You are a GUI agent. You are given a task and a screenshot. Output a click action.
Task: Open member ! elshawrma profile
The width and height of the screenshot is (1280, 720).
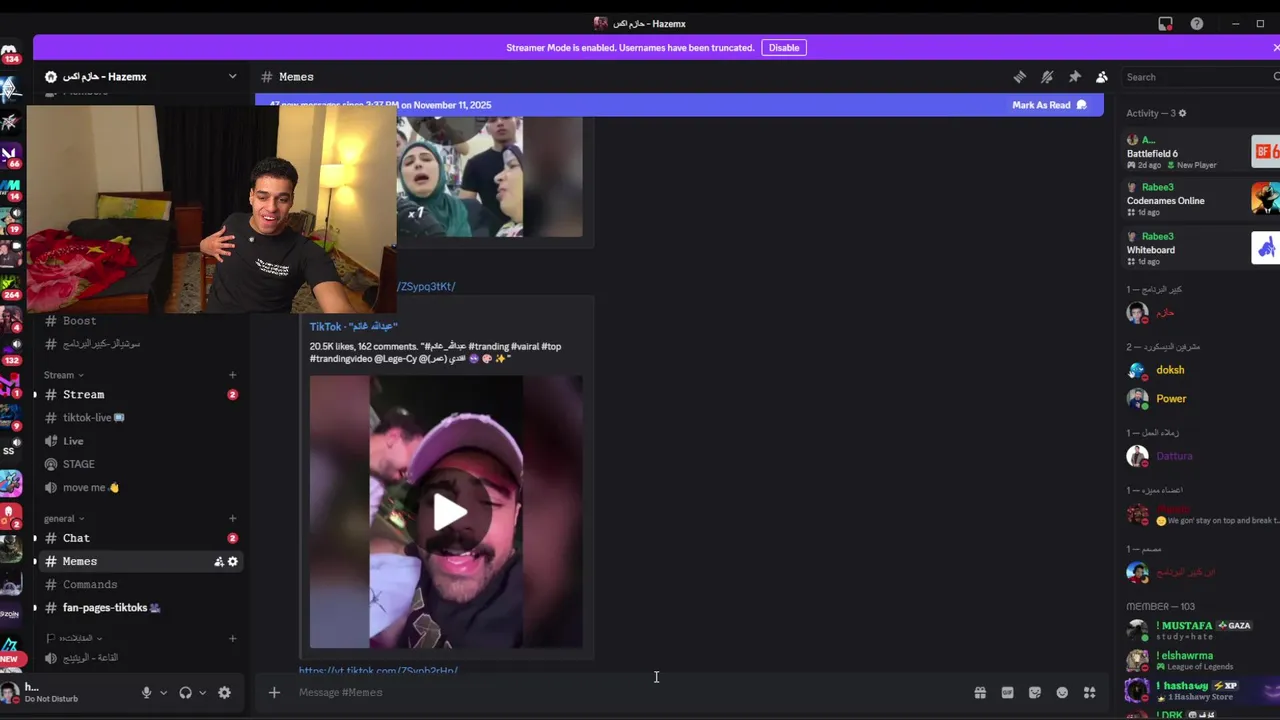1200,661
